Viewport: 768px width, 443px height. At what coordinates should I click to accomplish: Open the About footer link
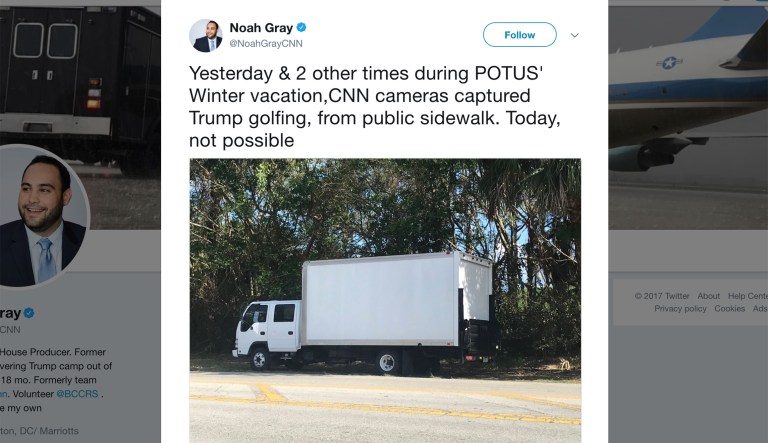click(x=708, y=296)
